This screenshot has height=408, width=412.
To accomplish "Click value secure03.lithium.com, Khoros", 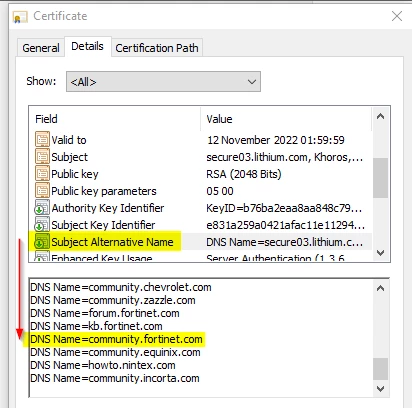I will 284,157.
